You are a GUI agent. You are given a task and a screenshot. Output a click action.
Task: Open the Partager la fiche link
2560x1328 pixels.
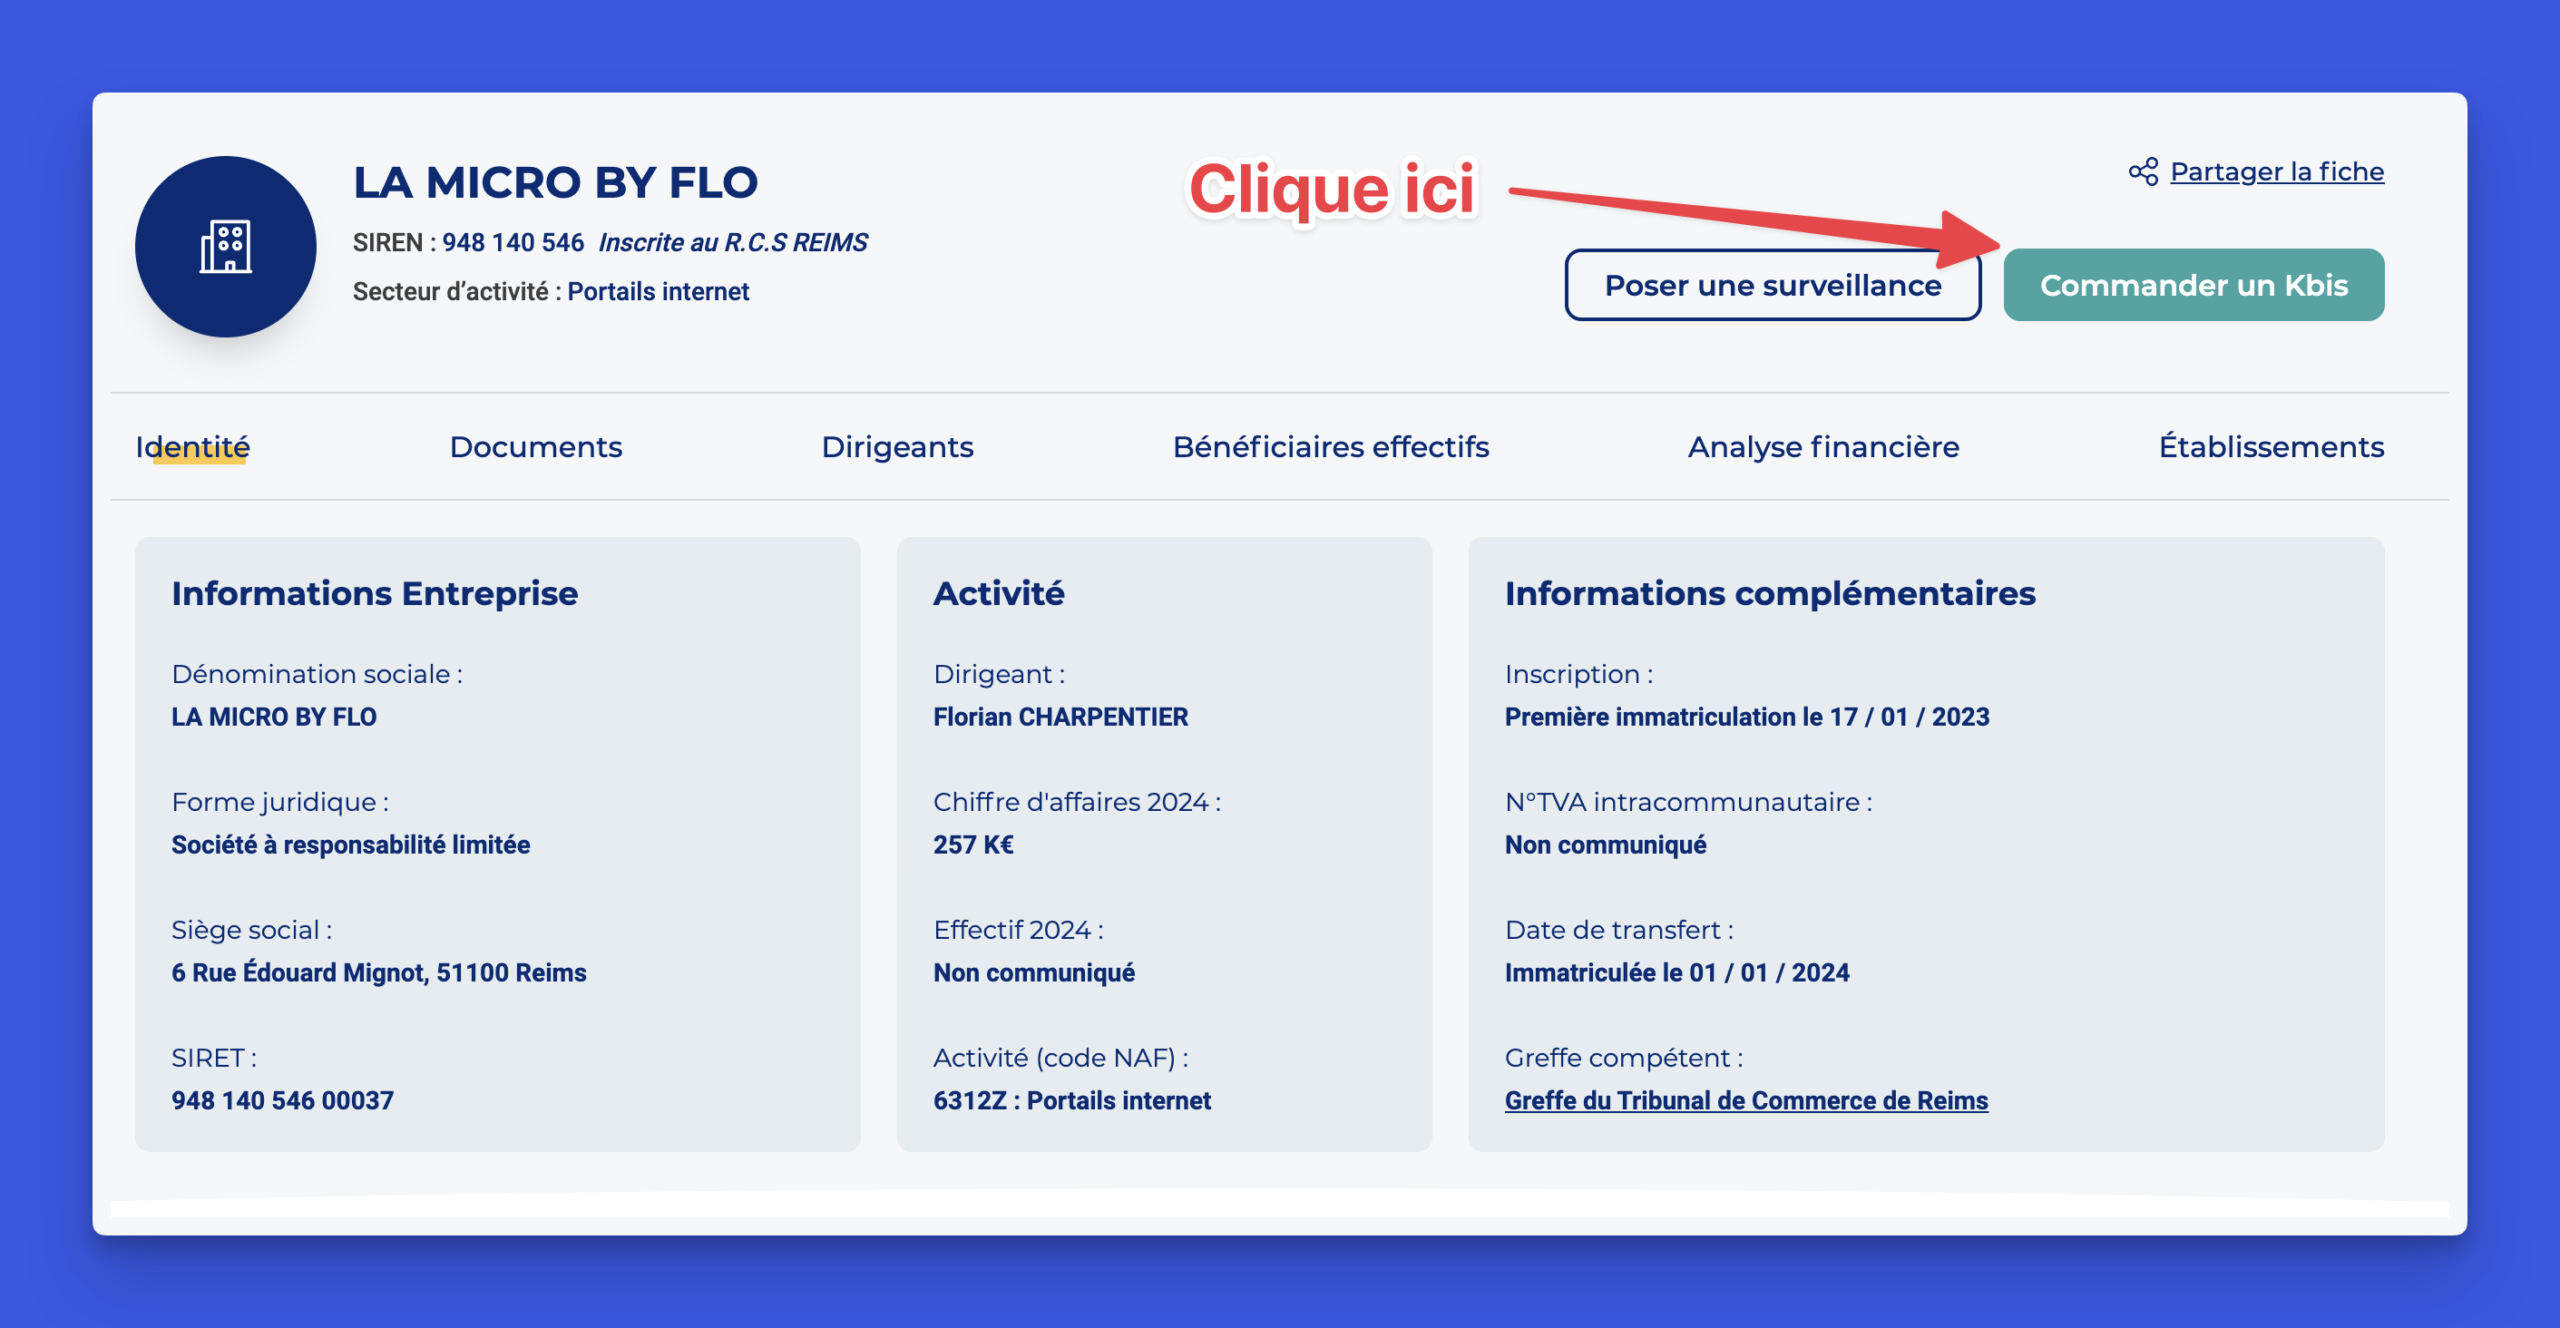tap(2276, 172)
